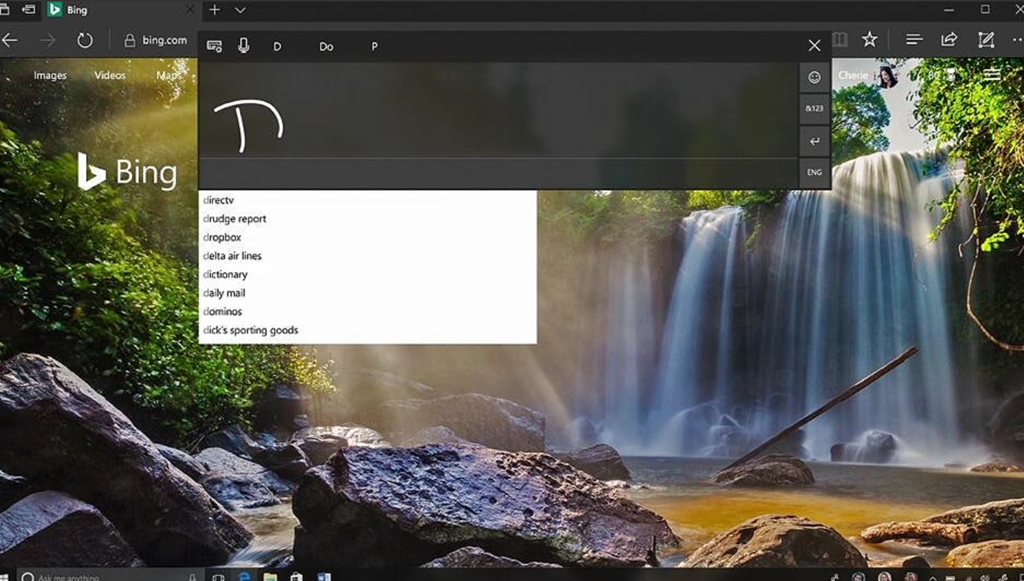Open File Explorer from the taskbar
This screenshot has height=581, width=1024.
point(270,577)
